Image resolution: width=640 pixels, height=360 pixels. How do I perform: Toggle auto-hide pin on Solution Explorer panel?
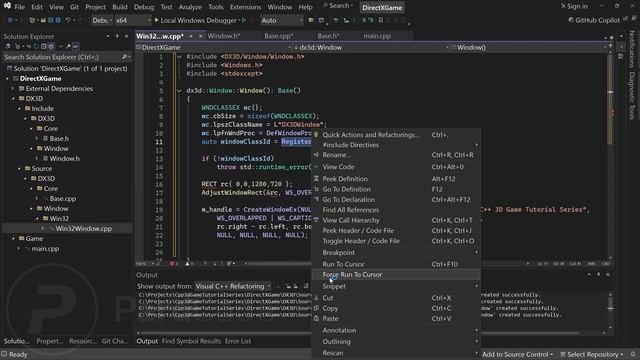click(x=117, y=36)
